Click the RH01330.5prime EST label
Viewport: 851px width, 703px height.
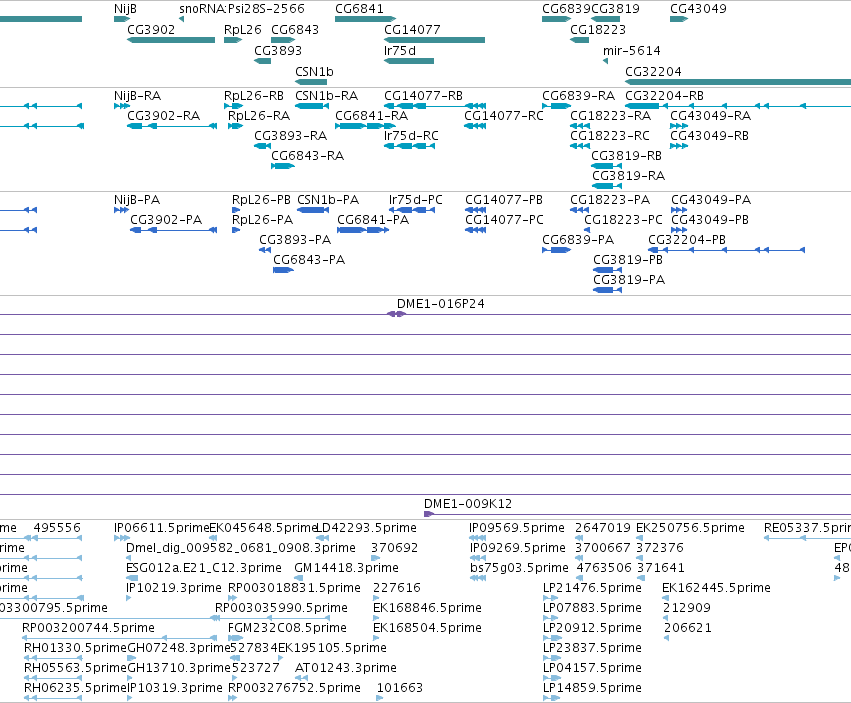75,648
